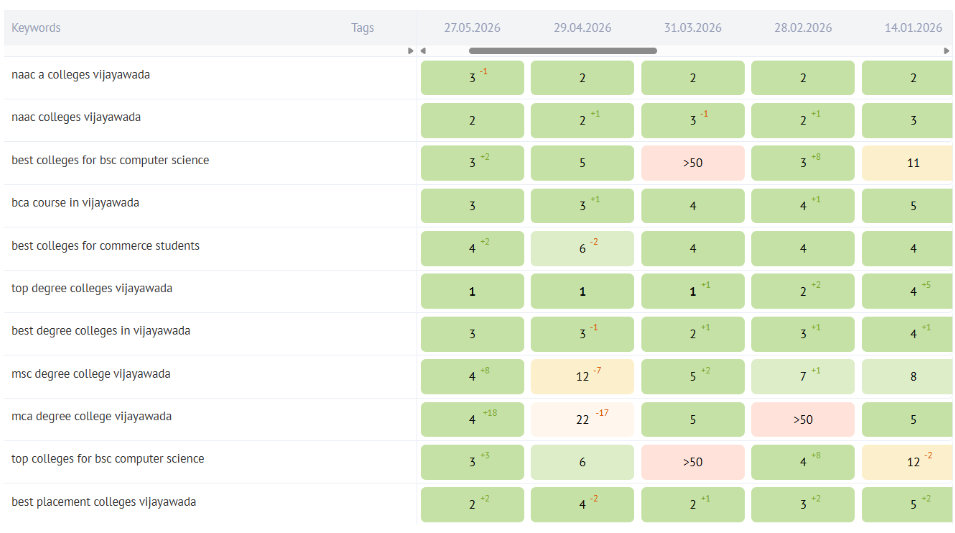The width and height of the screenshot is (955, 533).
Task: Select keyword 'naac a colleges vijayawada'
Action: pos(80,75)
